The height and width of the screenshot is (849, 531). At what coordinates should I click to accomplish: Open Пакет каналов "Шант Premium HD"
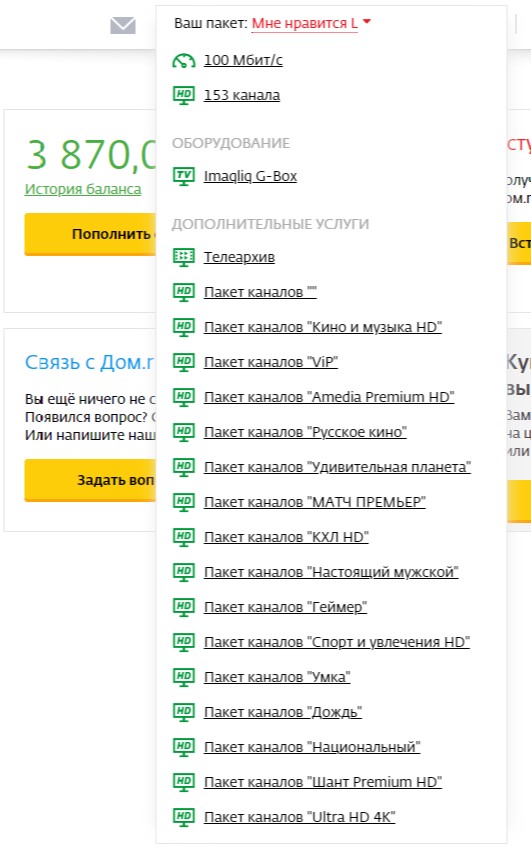pos(323,782)
